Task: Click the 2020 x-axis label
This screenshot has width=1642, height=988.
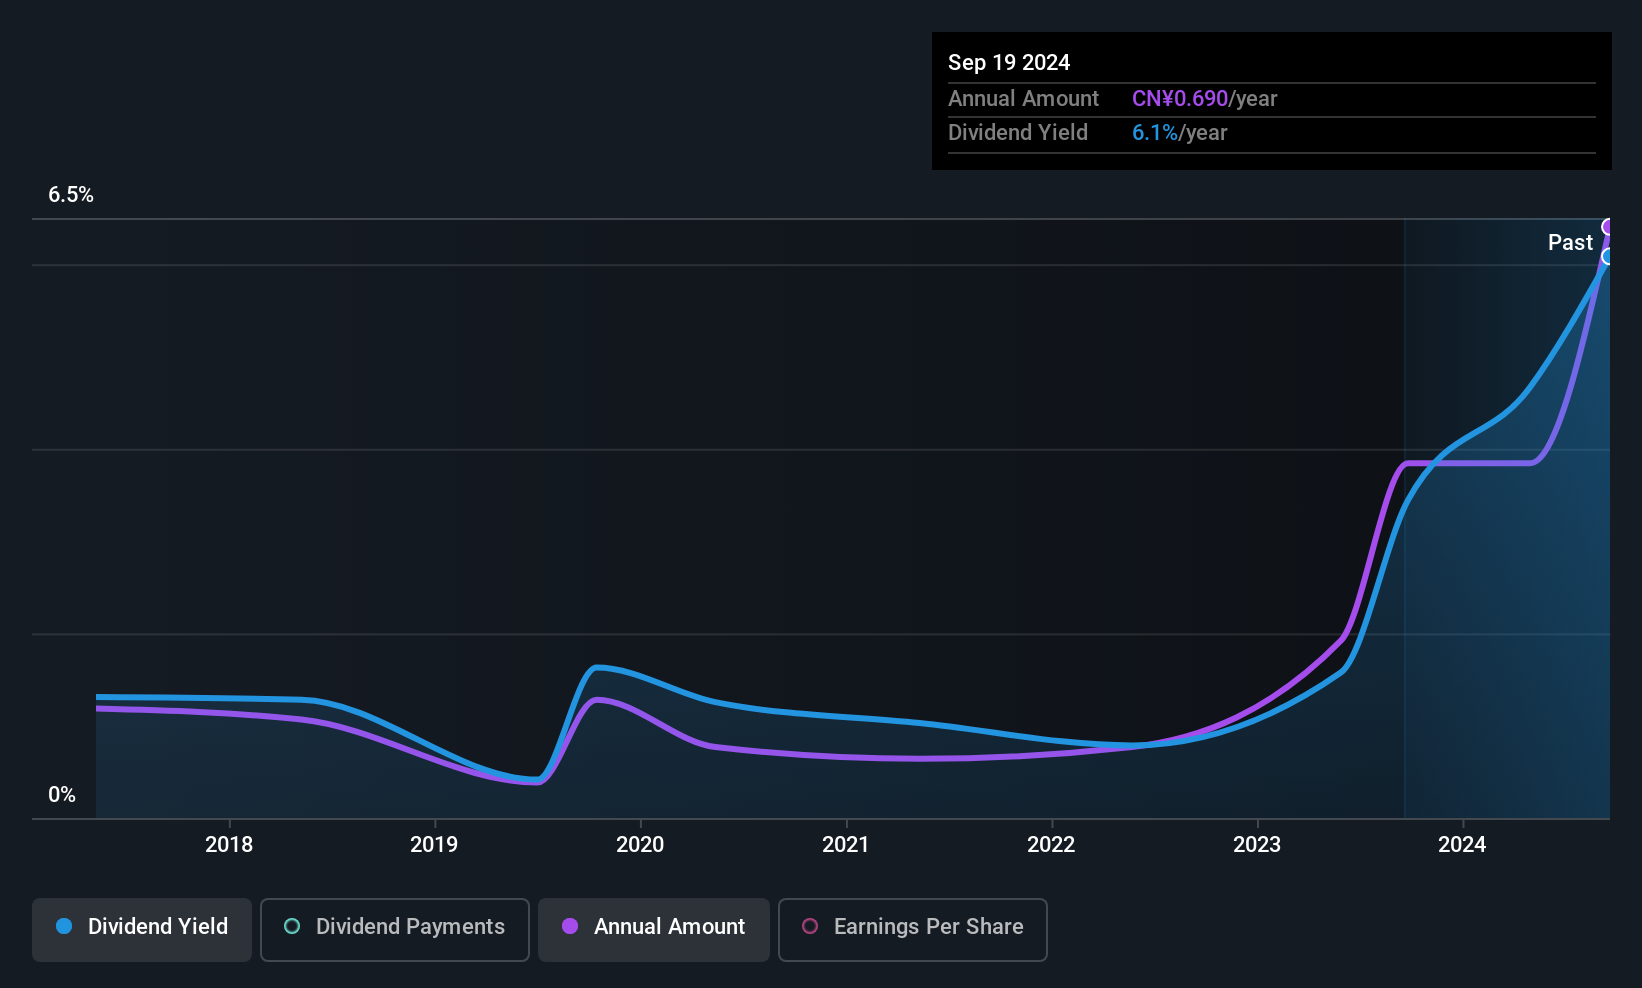Action: (640, 845)
